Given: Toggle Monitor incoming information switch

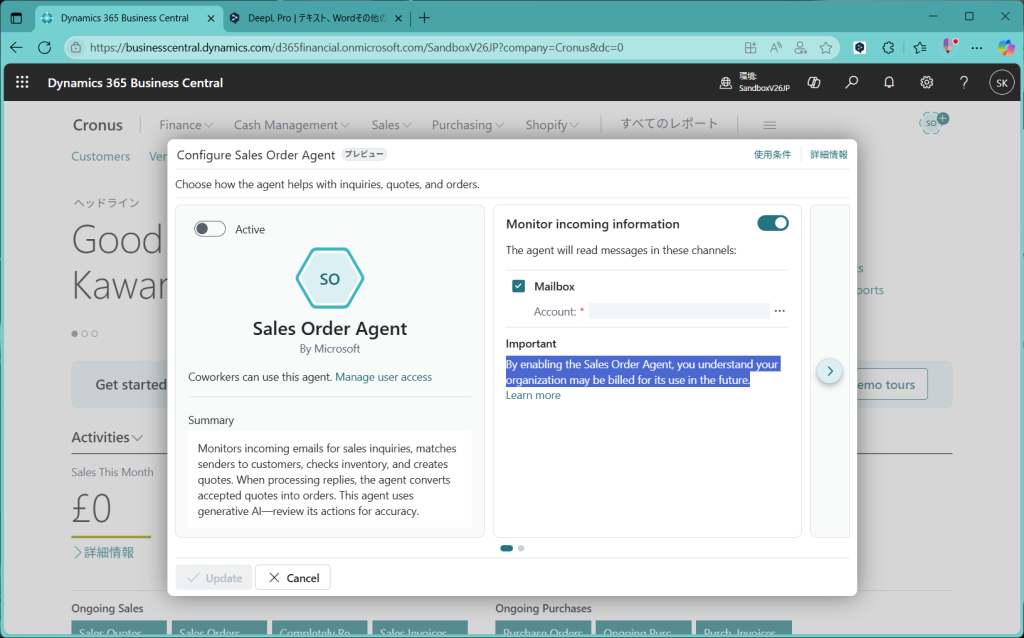Looking at the screenshot, I should (x=773, y=223).
